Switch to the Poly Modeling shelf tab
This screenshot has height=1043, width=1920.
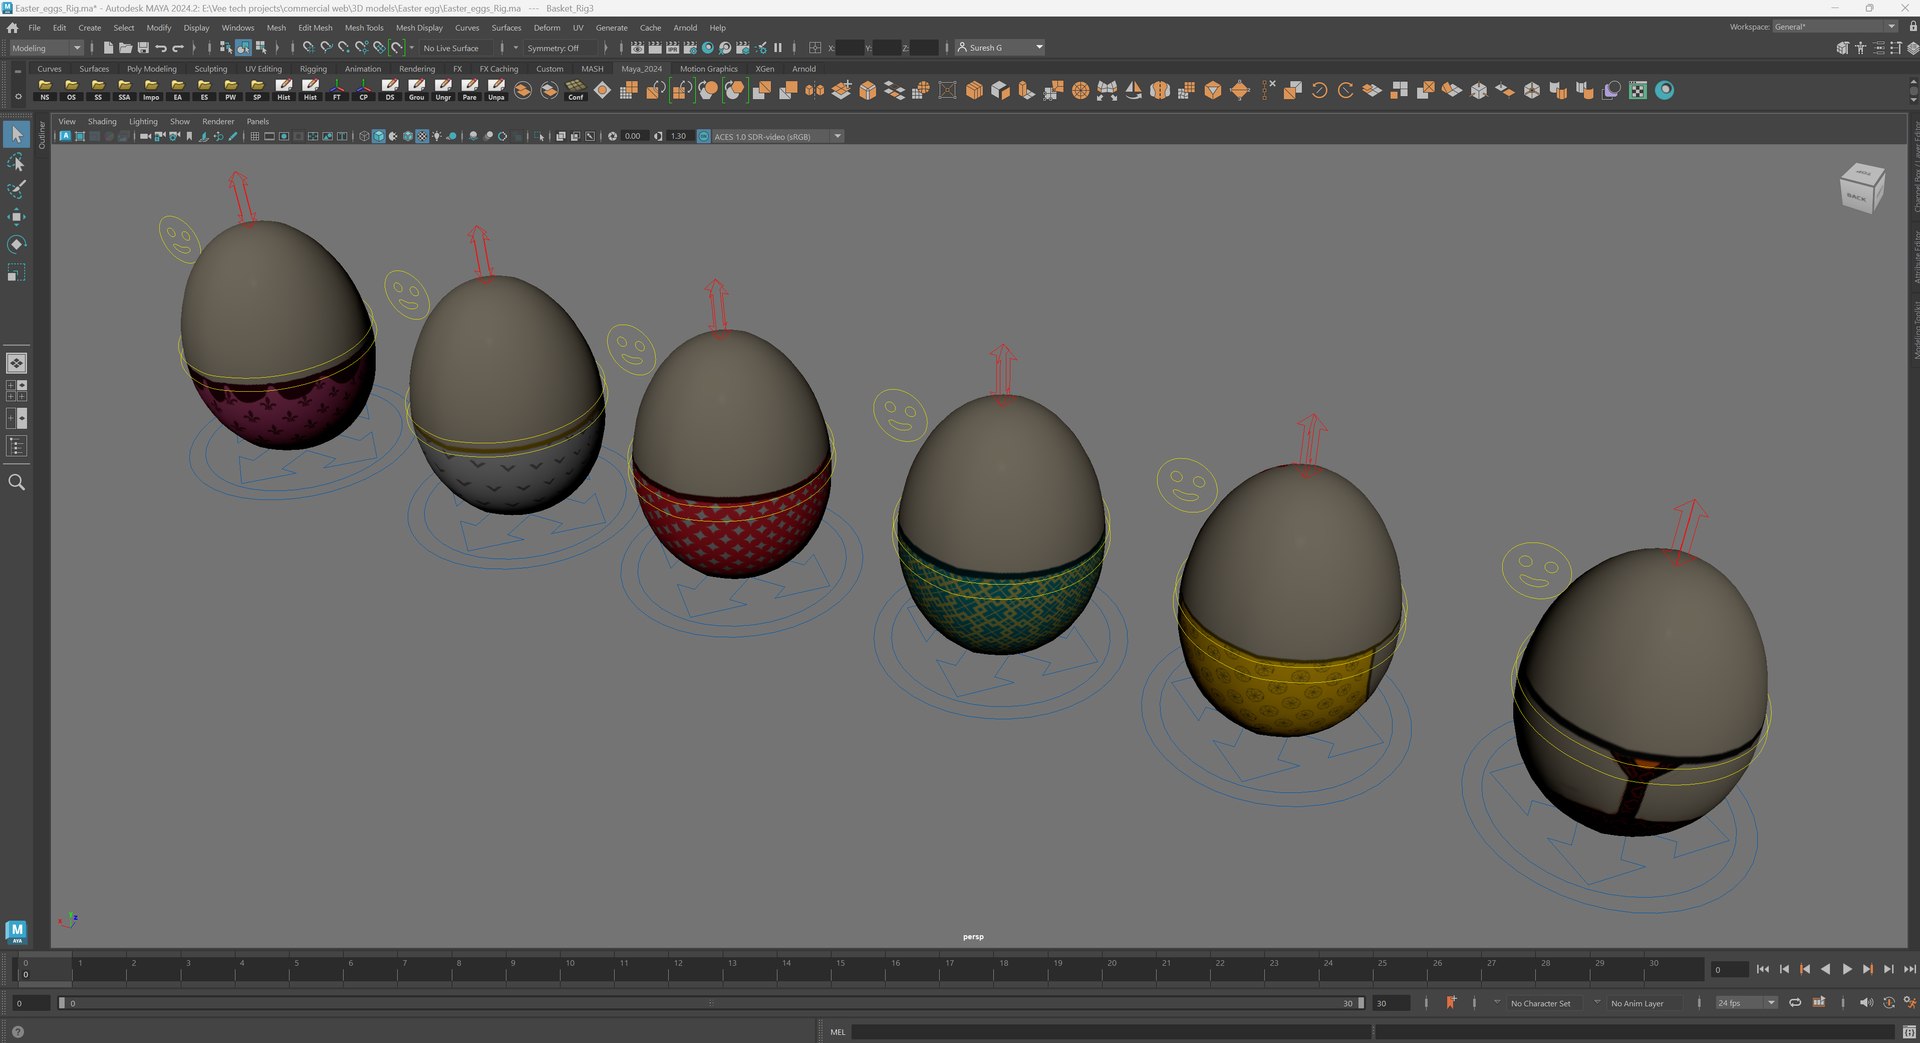[x=151, y=69]
